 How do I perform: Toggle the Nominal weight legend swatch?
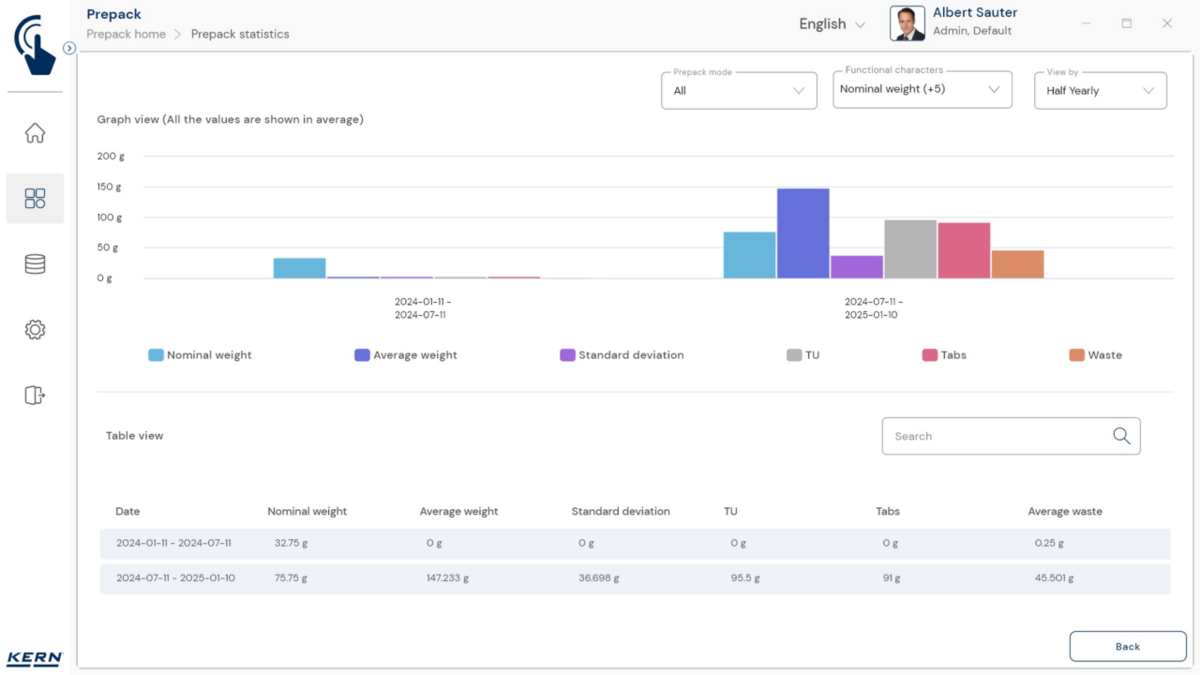click(156, 355)
